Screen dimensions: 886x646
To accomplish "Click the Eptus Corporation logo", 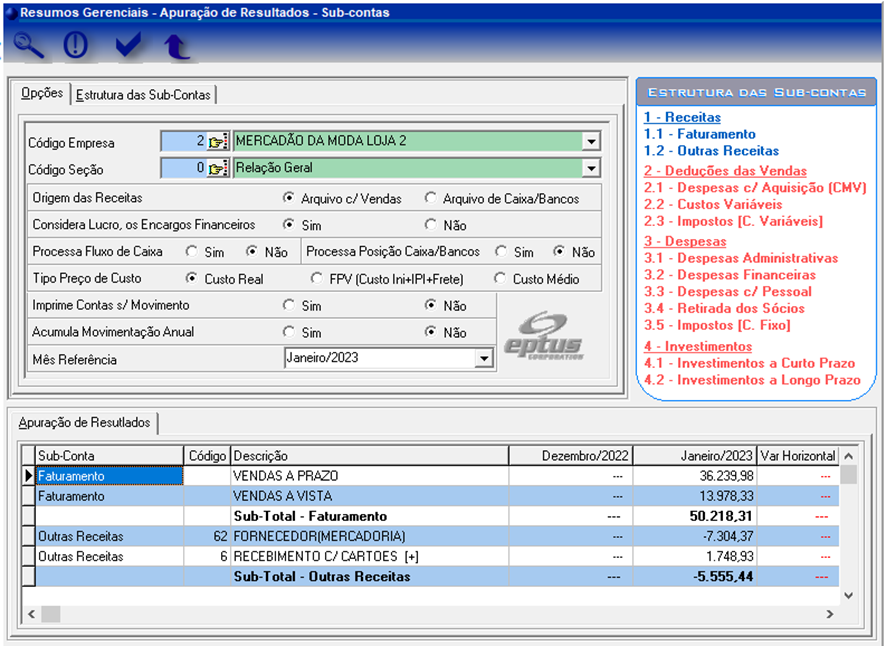I will pyautogui.click(x=546, y=338).
